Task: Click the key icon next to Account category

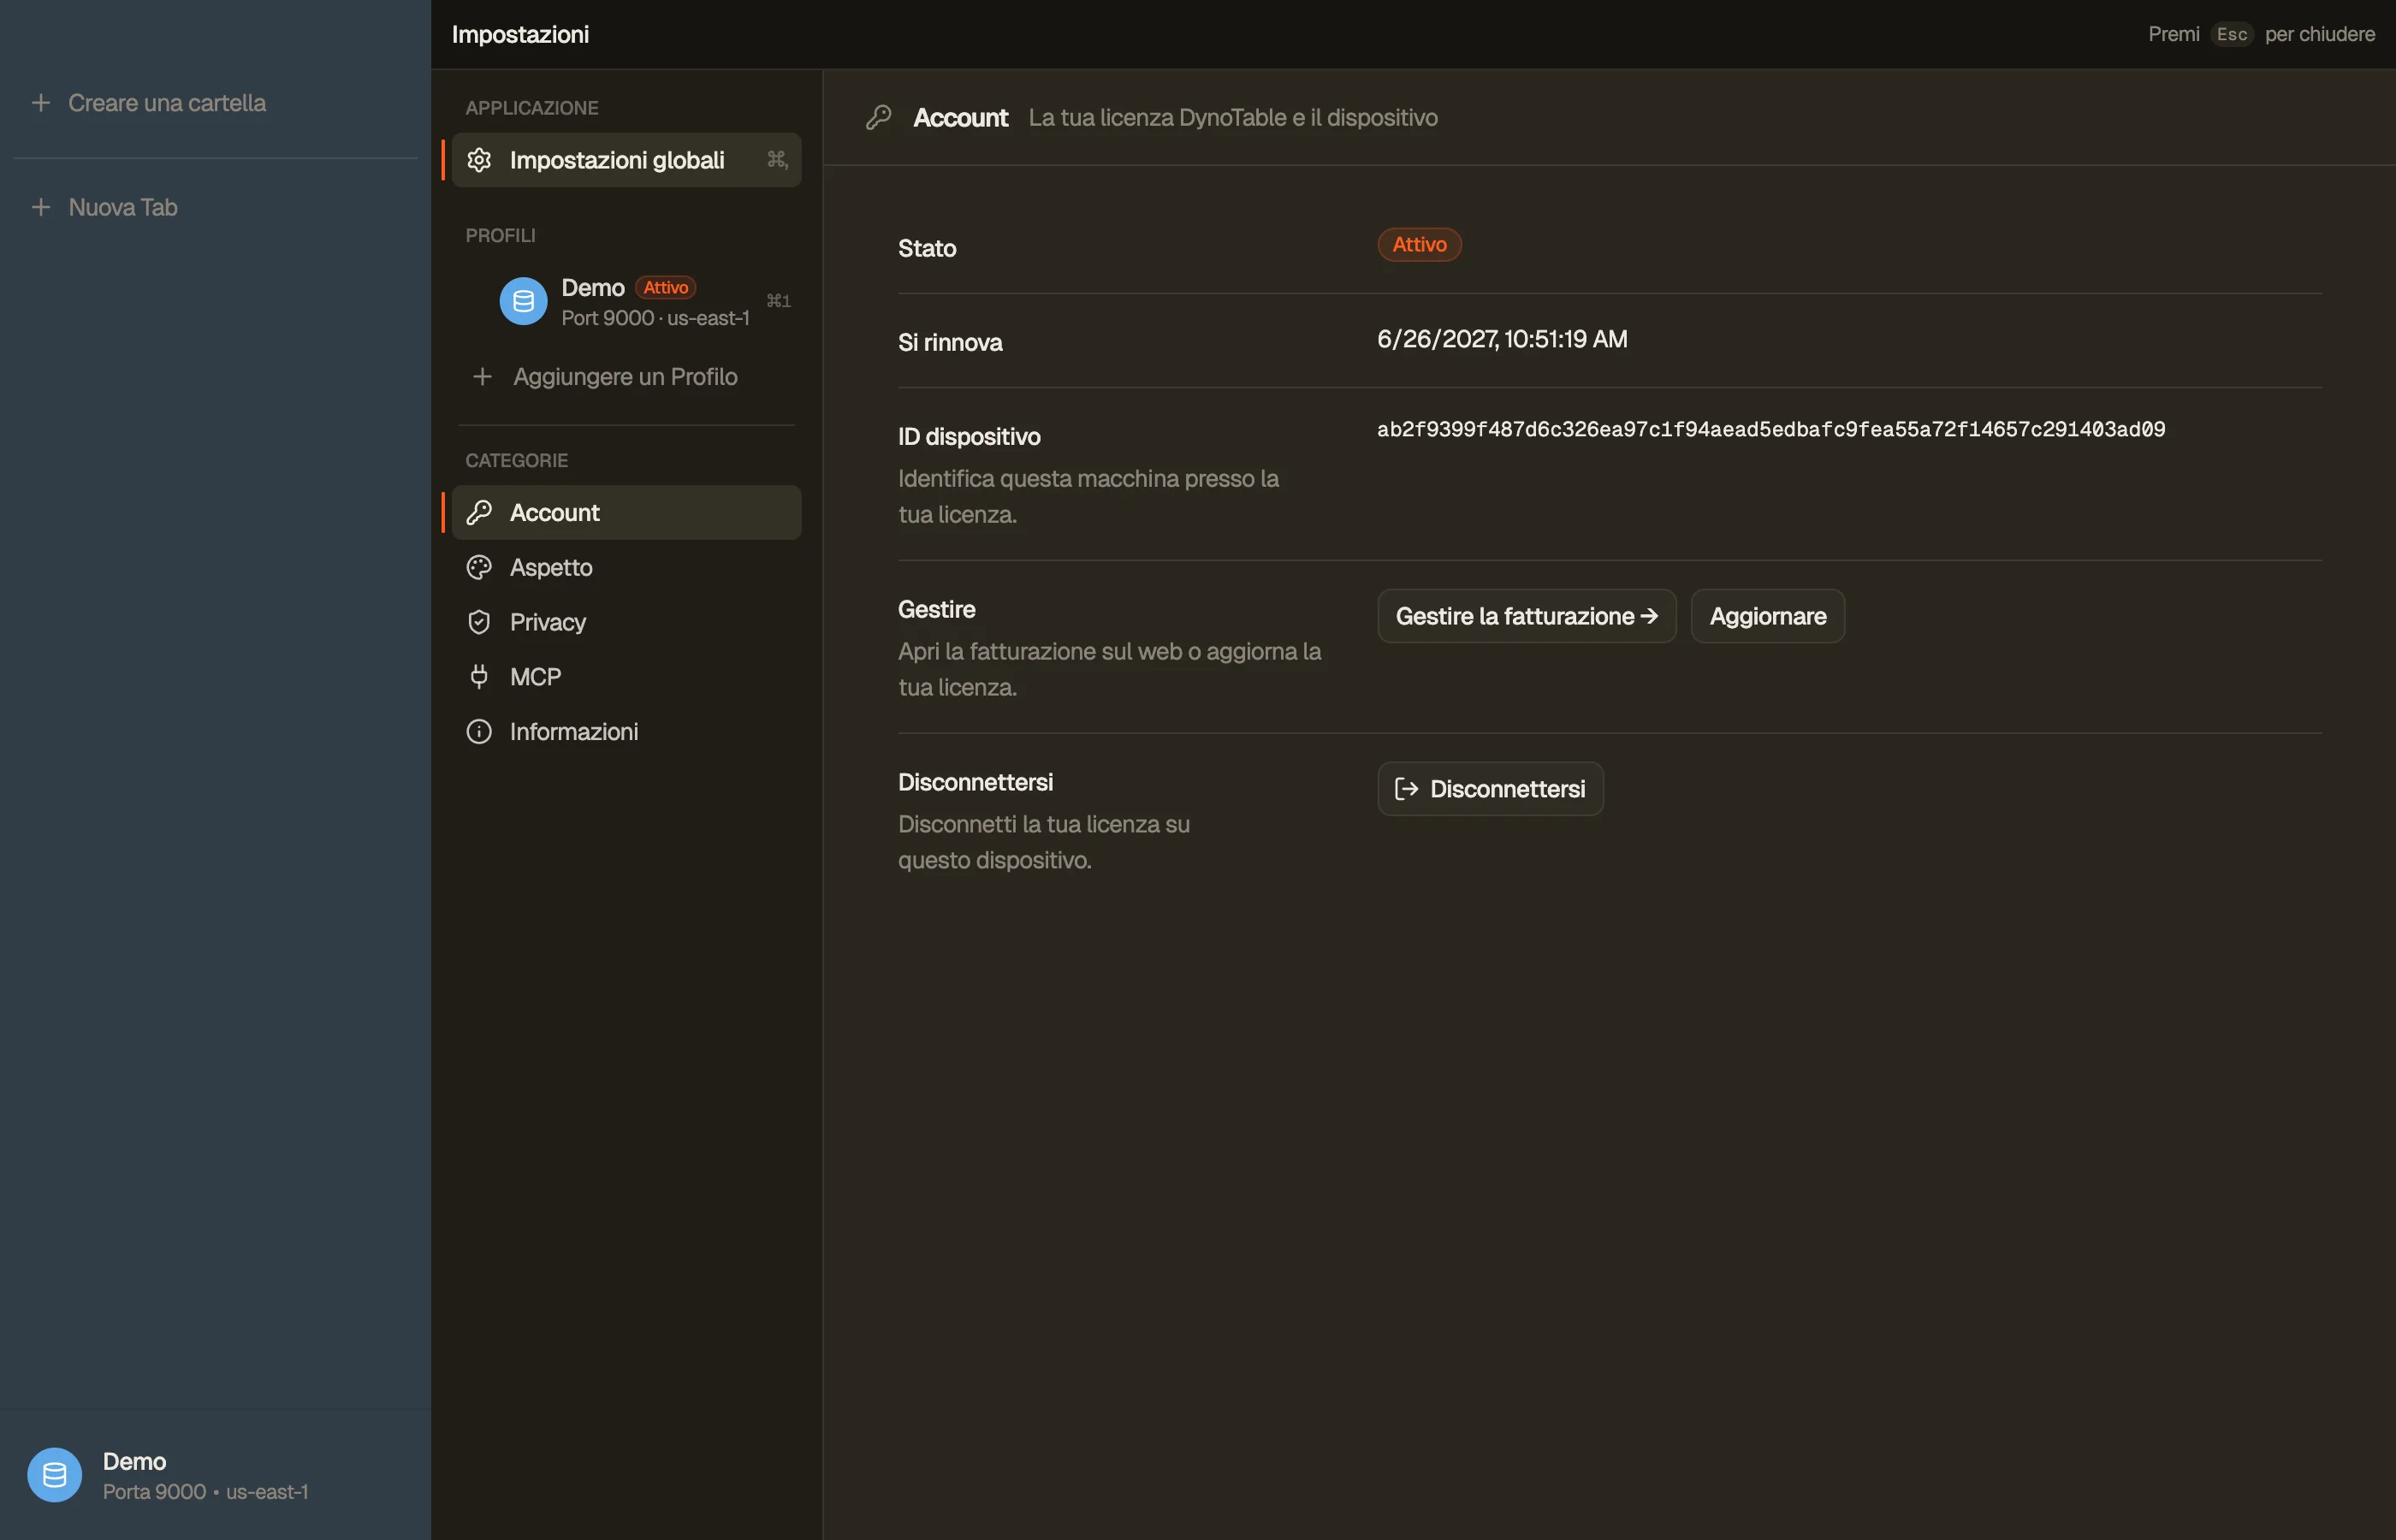Action: [x=479, y=513]
